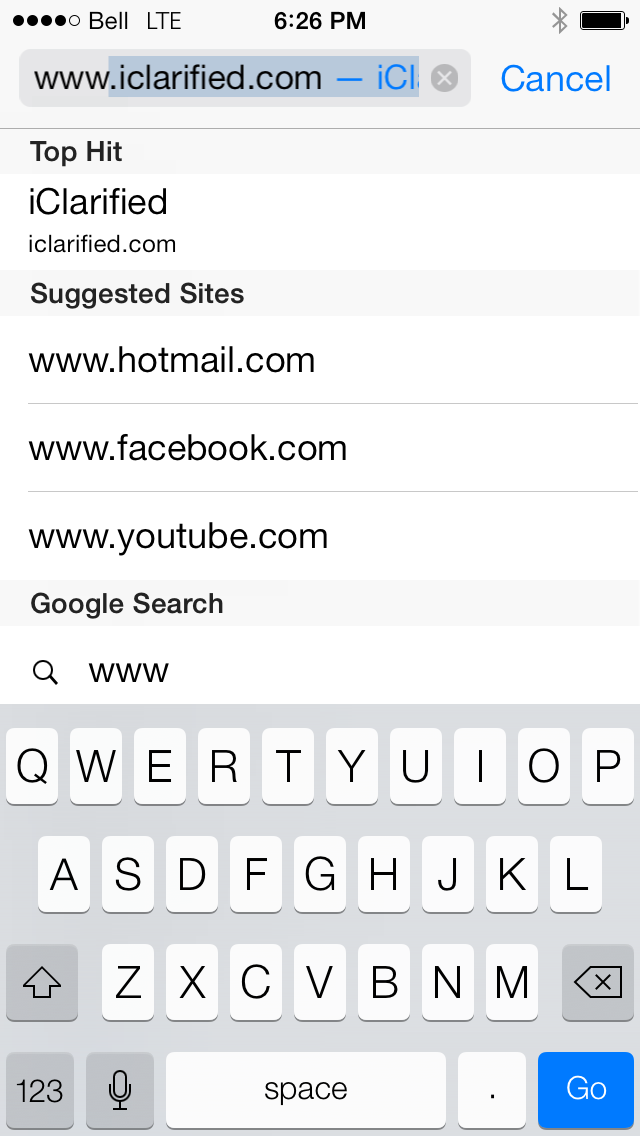The height and width of the screenshot is (1136, 640).
Task: Select www.facebook.com suggested site
Action: click(320, 448)
